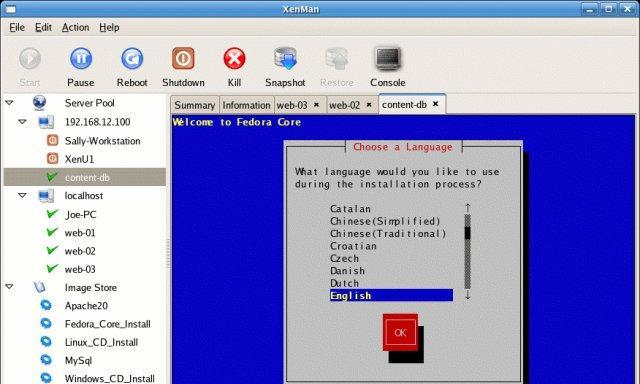Click the grayed-out Restore icon
Image resolution: width=640 pixels, height=384 pixels.
337,58
